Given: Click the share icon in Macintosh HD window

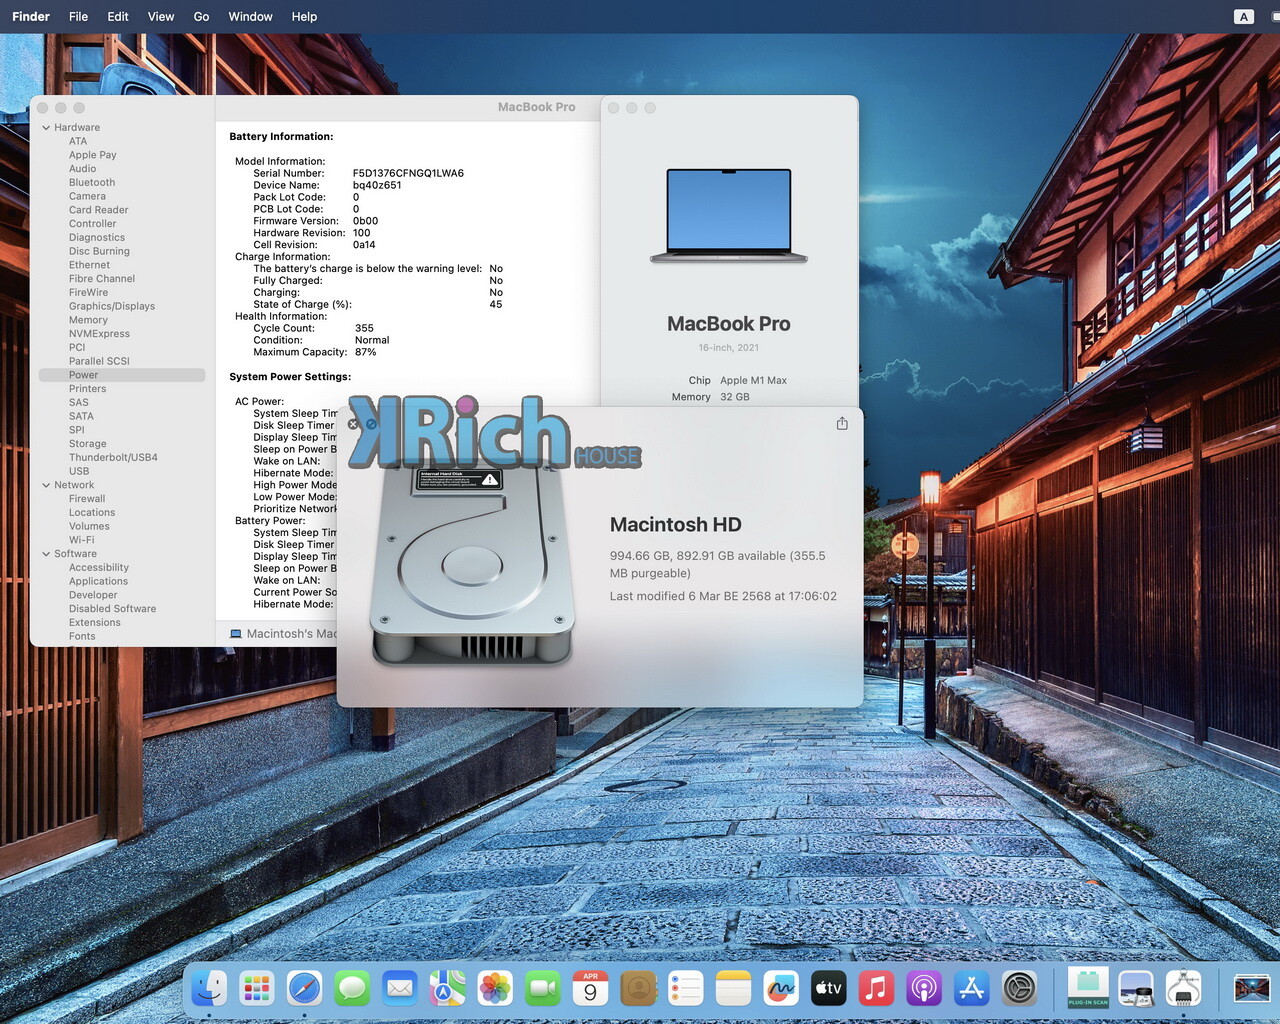Looking at the screenshot, I should [x=842, y=424].
